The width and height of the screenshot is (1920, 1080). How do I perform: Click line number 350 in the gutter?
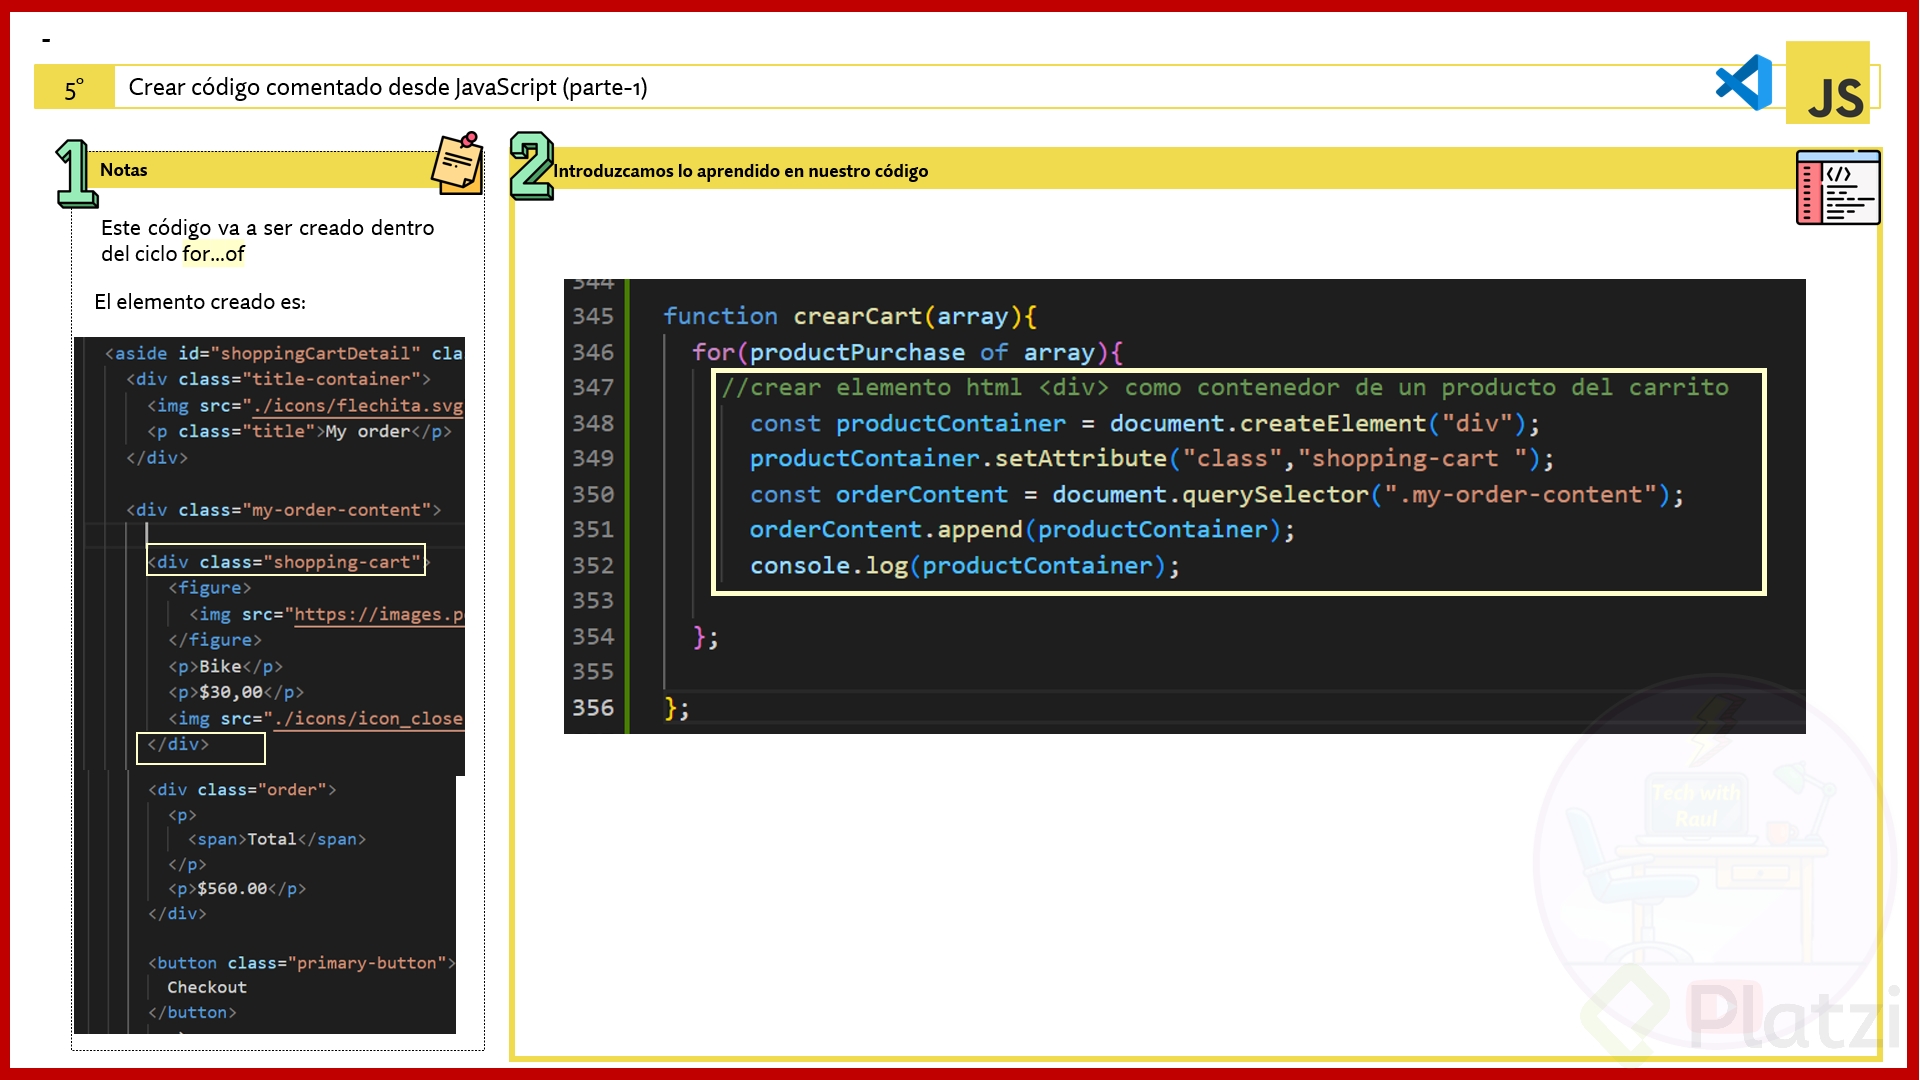tap(593, 494)
